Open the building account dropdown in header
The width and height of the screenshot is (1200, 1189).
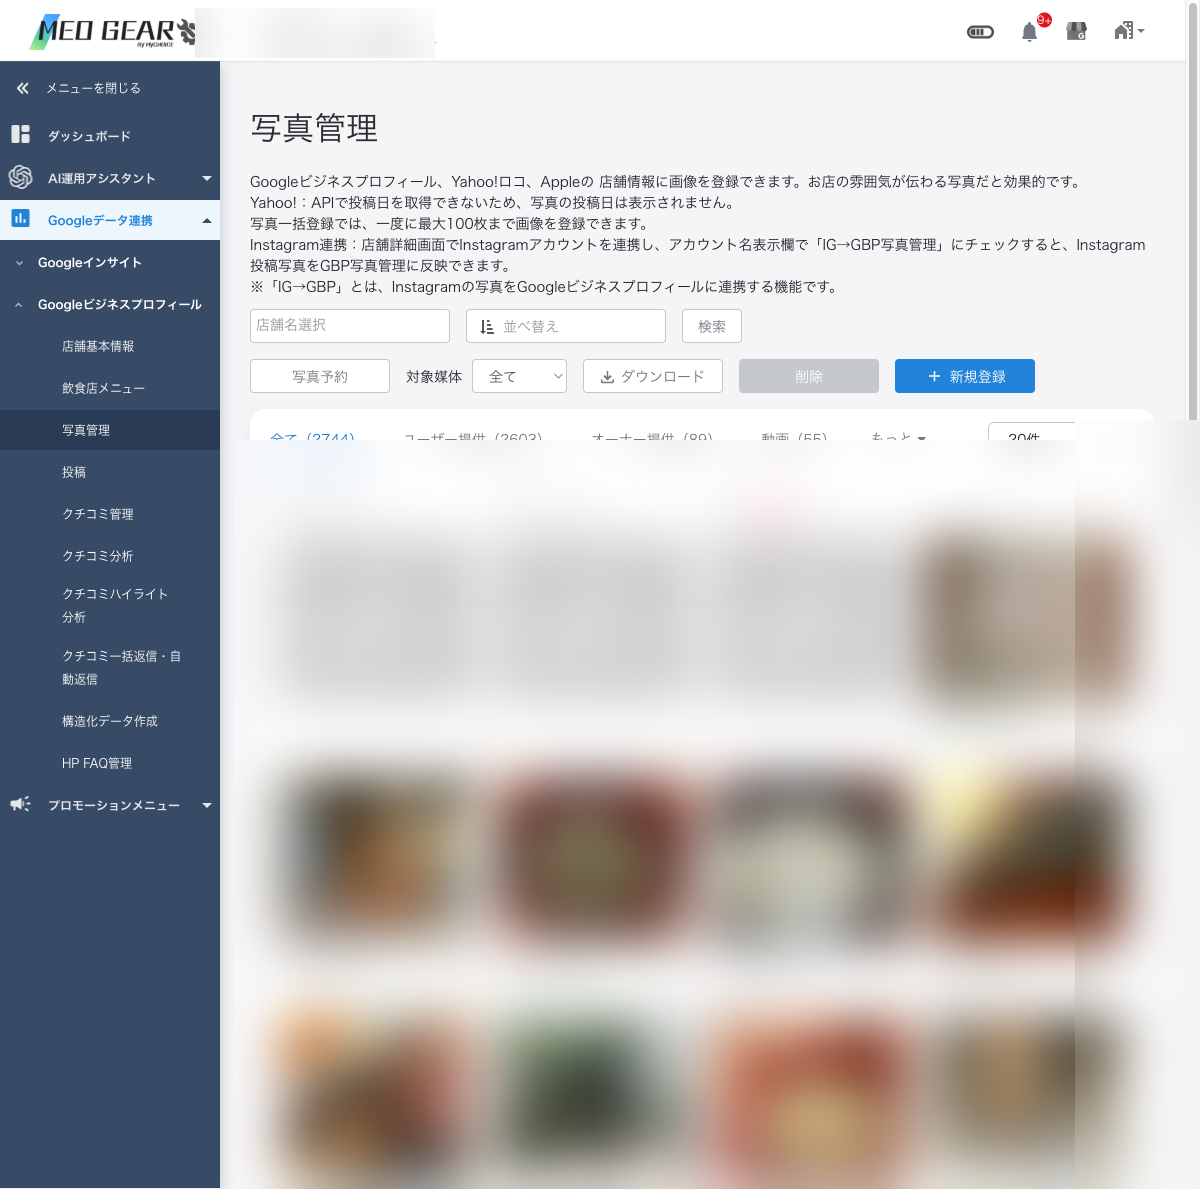(1129, 31)
